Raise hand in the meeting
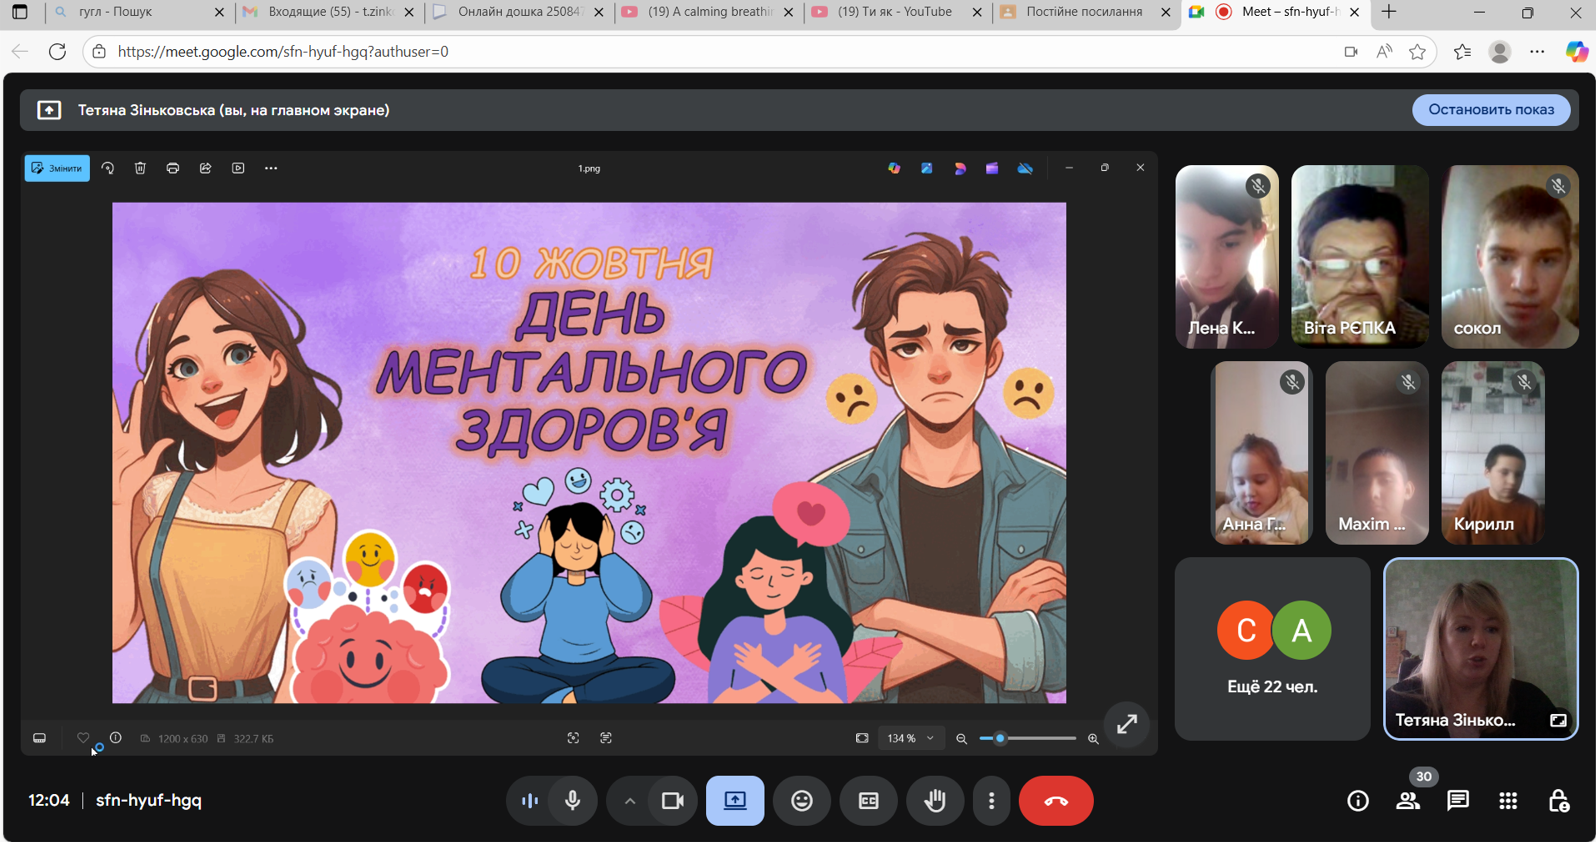The width and height of the screenshot is (1596, 842). [935, 801]
